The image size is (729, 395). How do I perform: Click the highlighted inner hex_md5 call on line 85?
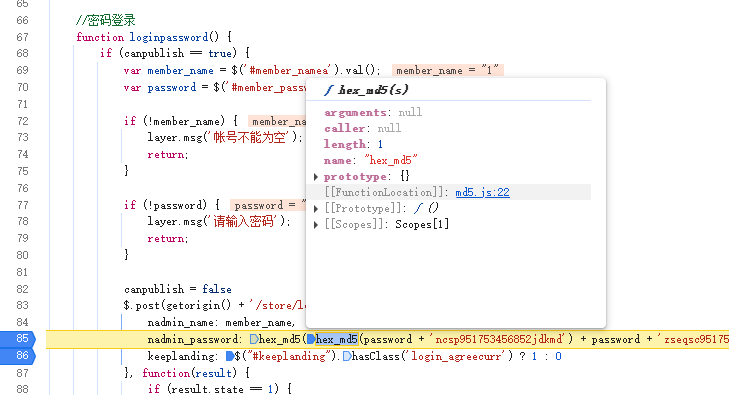[337, 339]
